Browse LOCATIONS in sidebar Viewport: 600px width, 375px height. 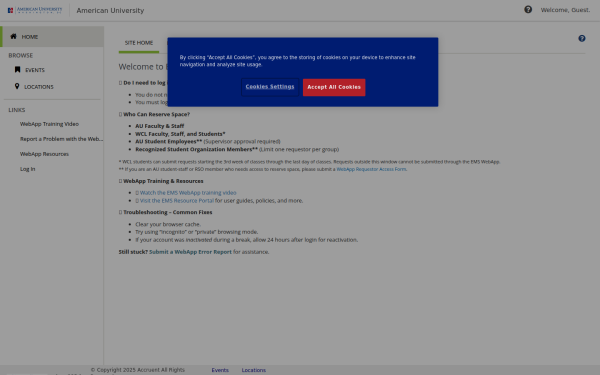pos(39,87)
